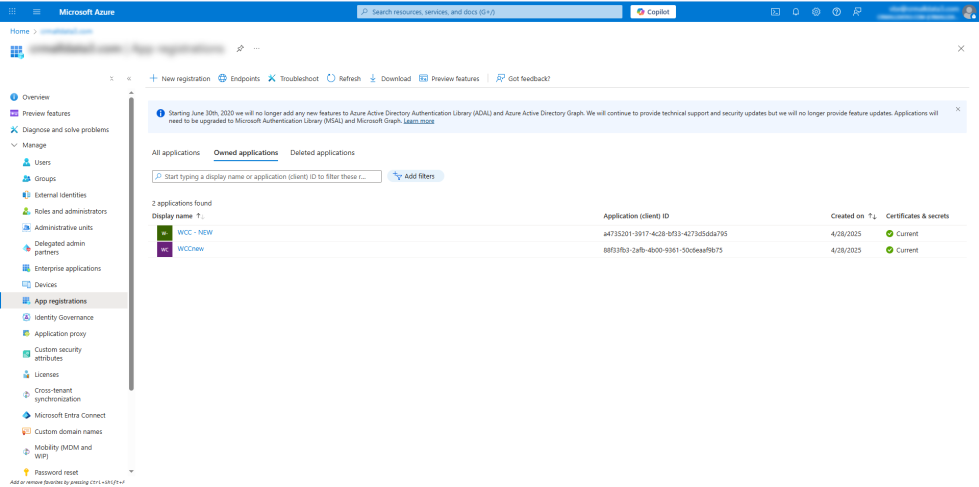Click the sidebar vertical scrollbar
979x487 pixels.
click(x=131, y=244)
